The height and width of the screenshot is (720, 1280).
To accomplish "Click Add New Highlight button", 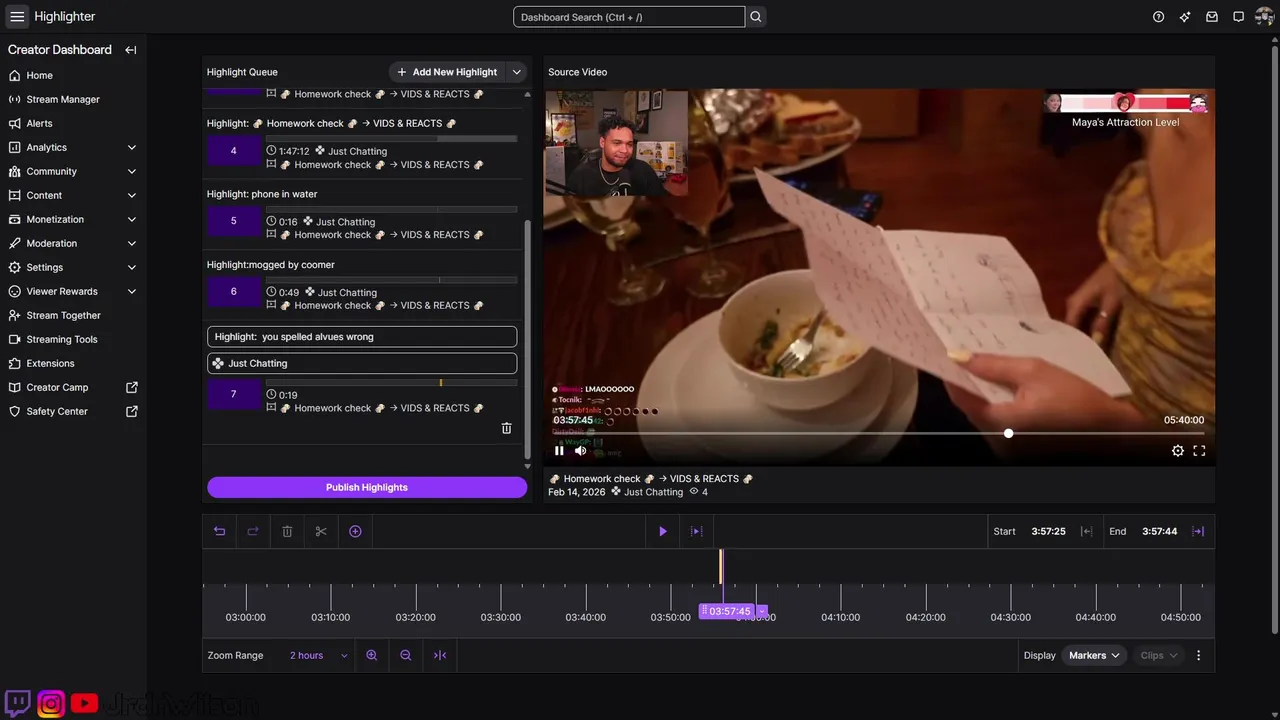I will point(447,72).
